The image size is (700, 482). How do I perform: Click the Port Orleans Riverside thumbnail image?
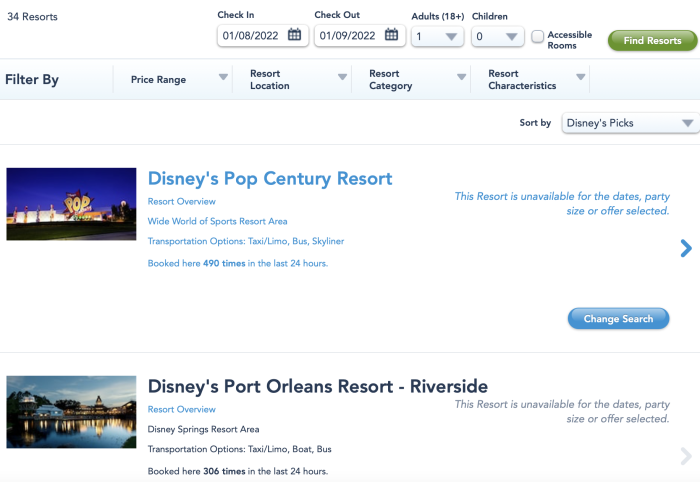71,411
